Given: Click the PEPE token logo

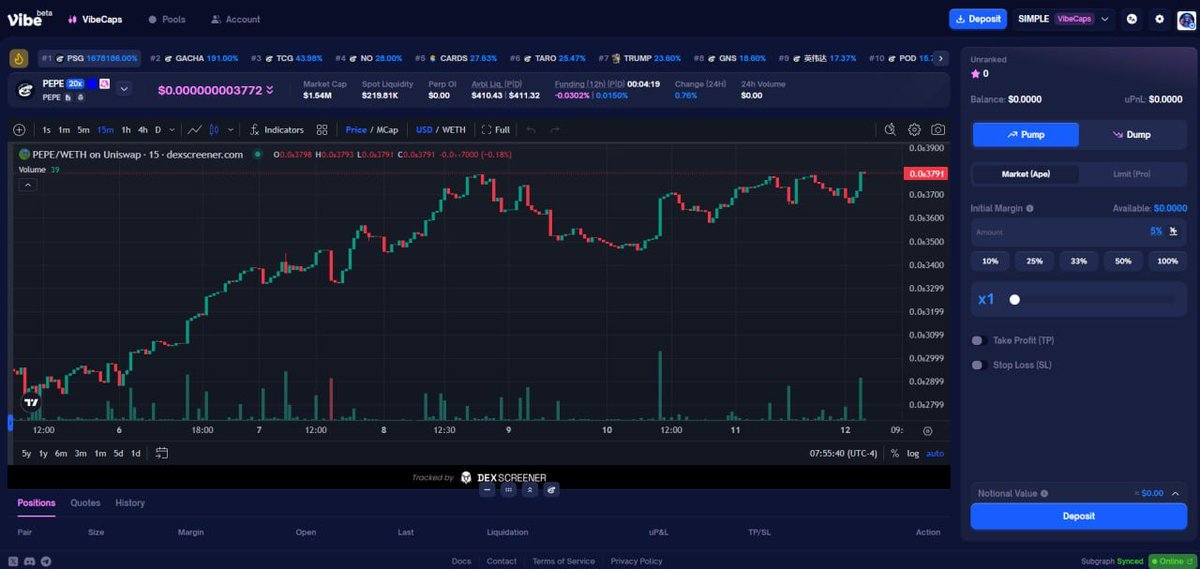Looking at the screenshot, I should coord(26,89).
